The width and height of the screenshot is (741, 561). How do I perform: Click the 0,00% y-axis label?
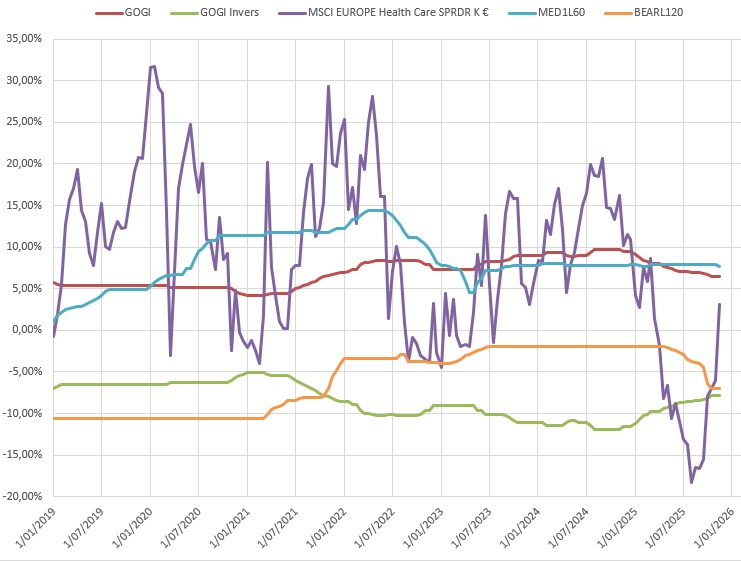point(27,330)
